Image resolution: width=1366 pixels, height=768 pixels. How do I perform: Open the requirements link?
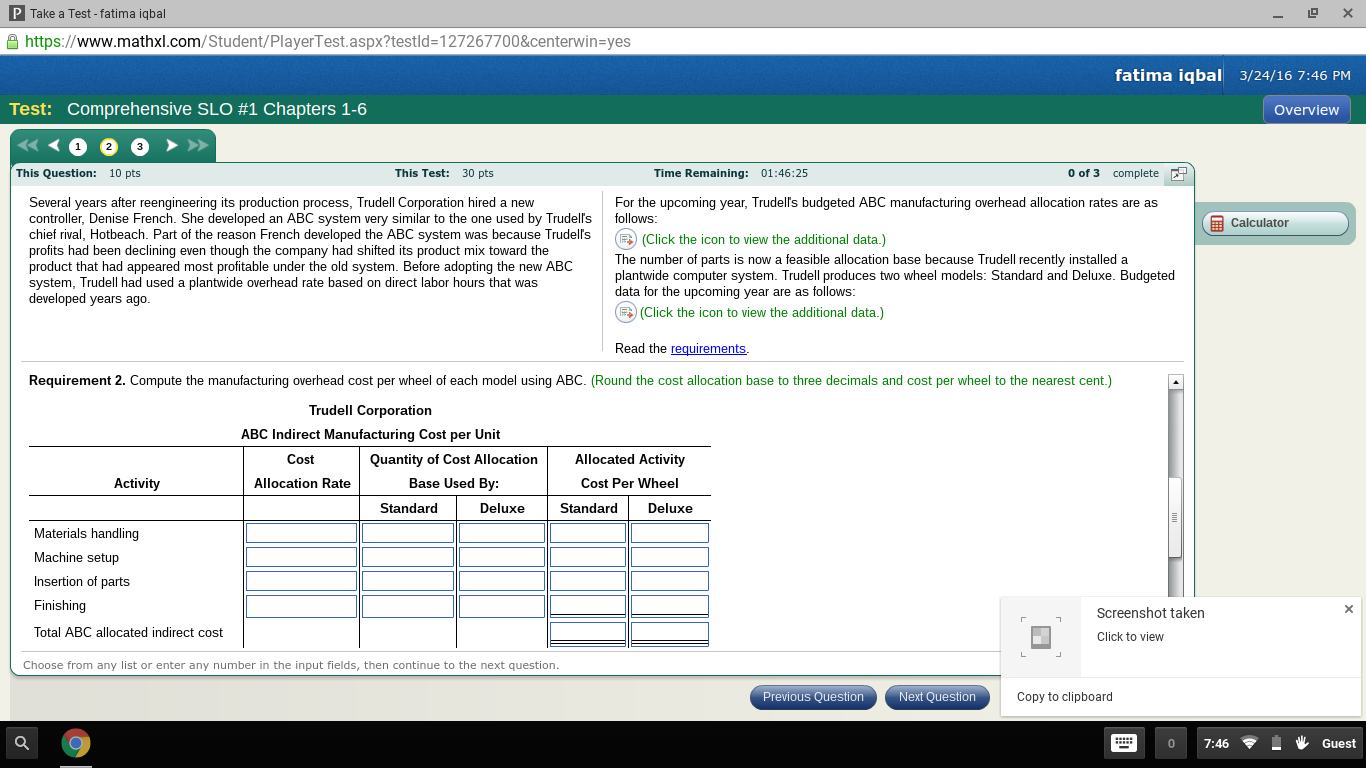[x=708, y=348]
